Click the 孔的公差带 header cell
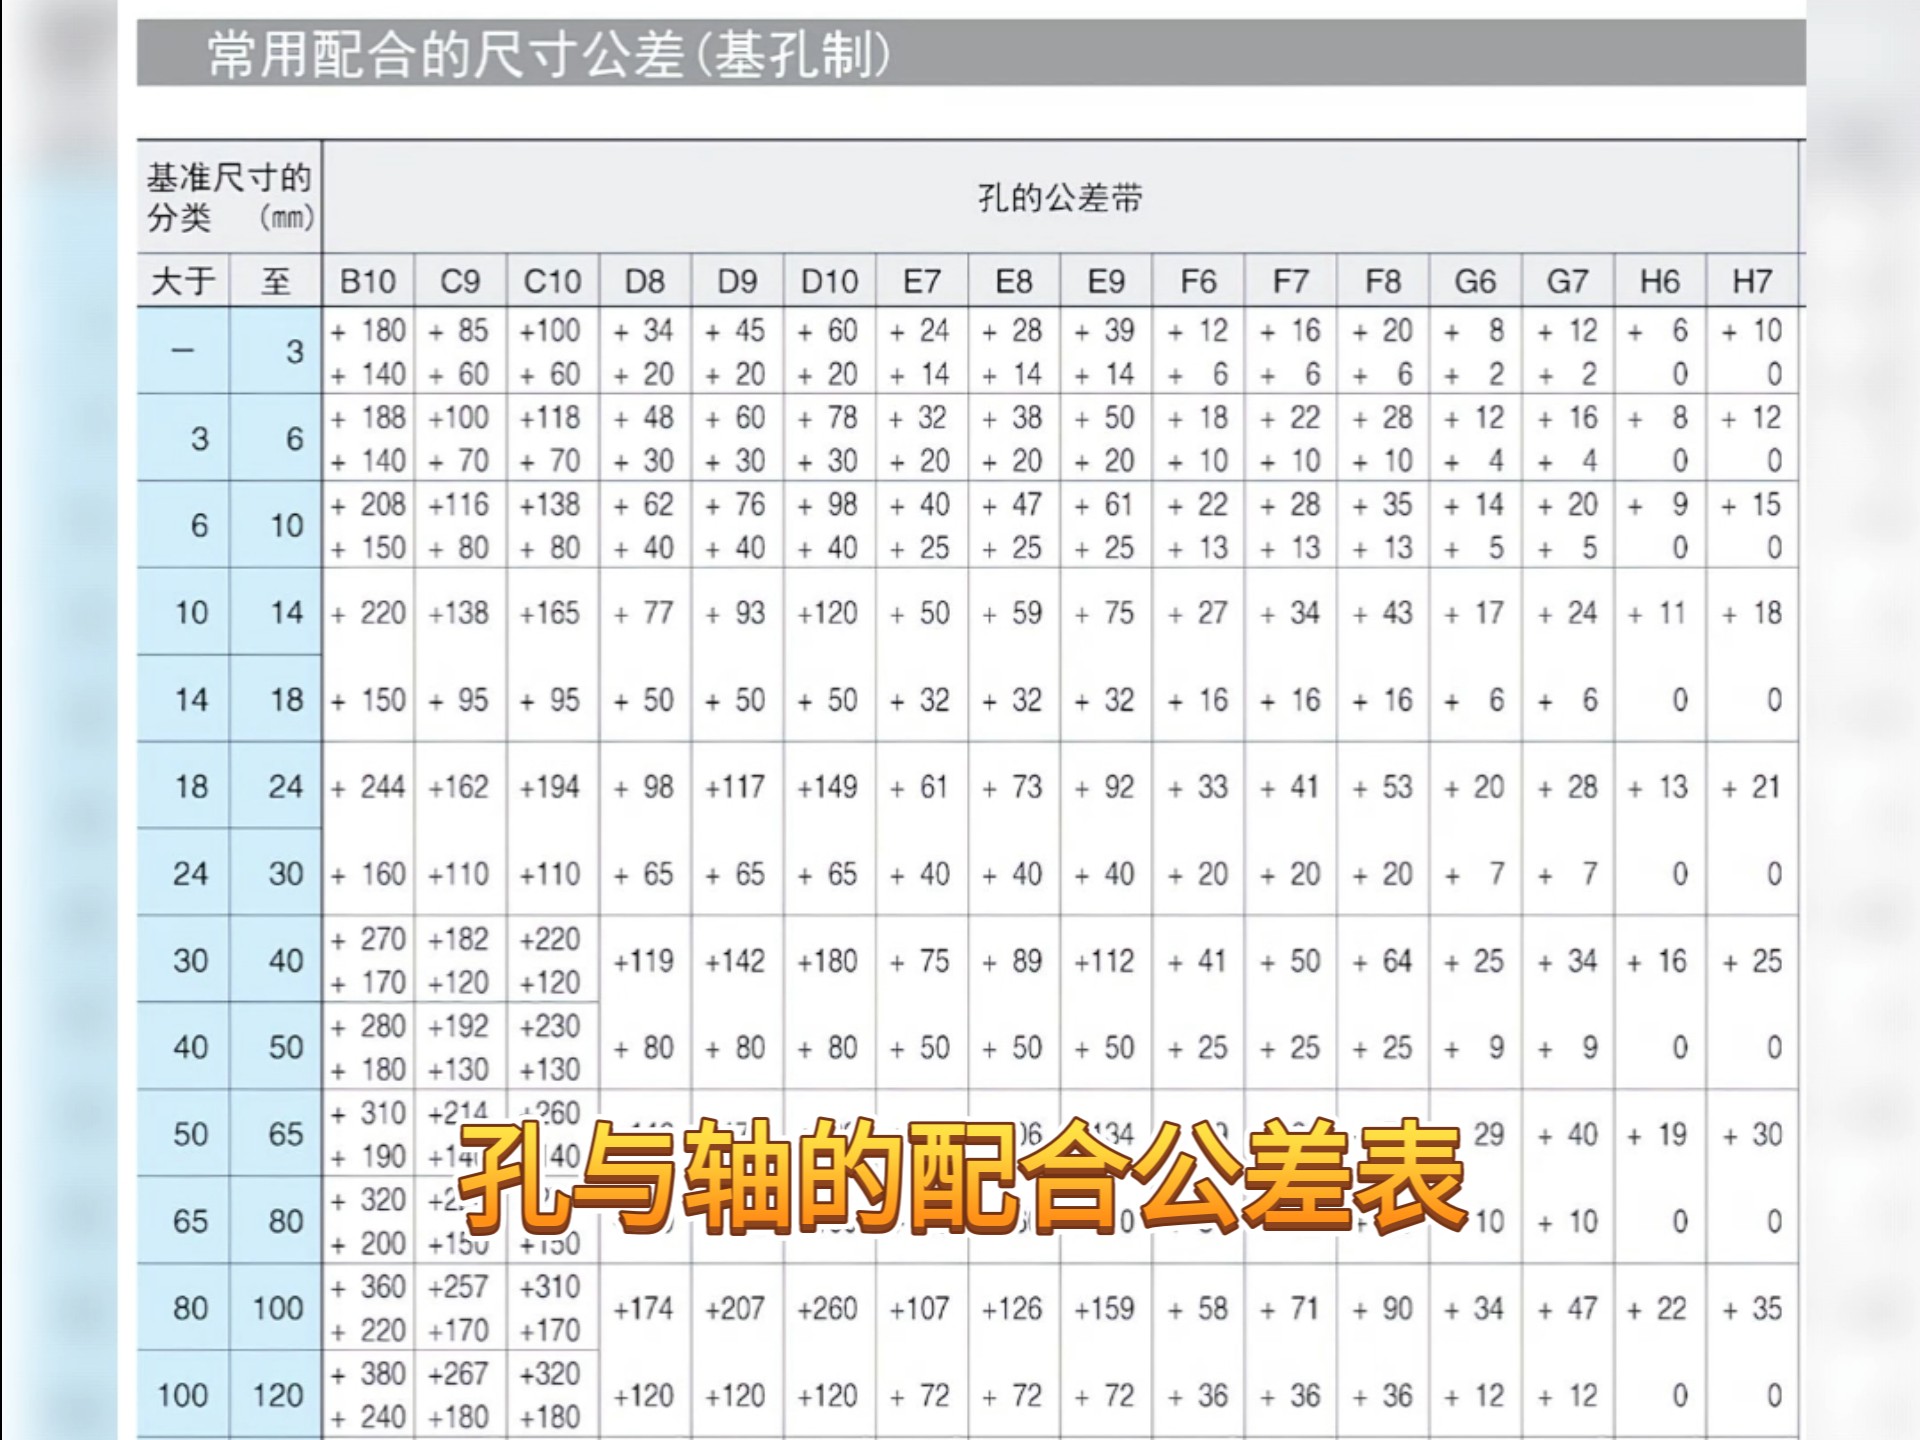 pos(1060,198)
